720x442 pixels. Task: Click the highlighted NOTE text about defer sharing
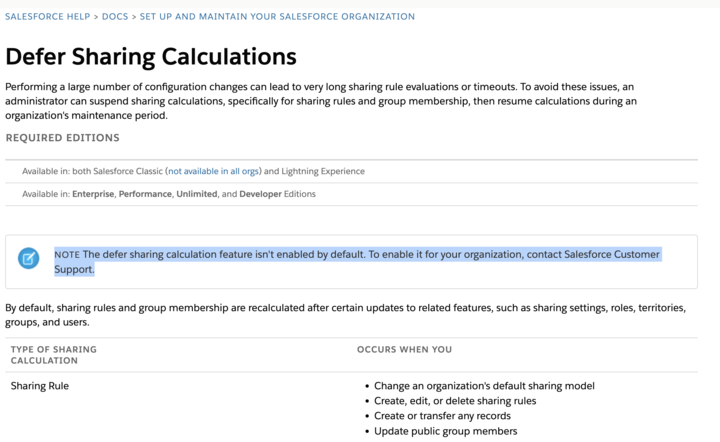click(357, 262)
